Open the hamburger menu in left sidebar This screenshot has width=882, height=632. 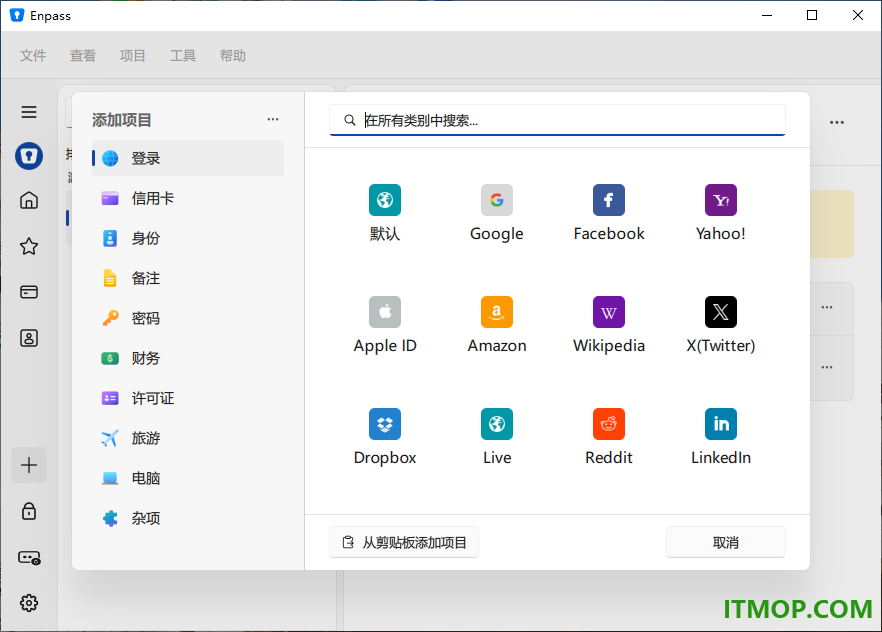click(29, 112)
